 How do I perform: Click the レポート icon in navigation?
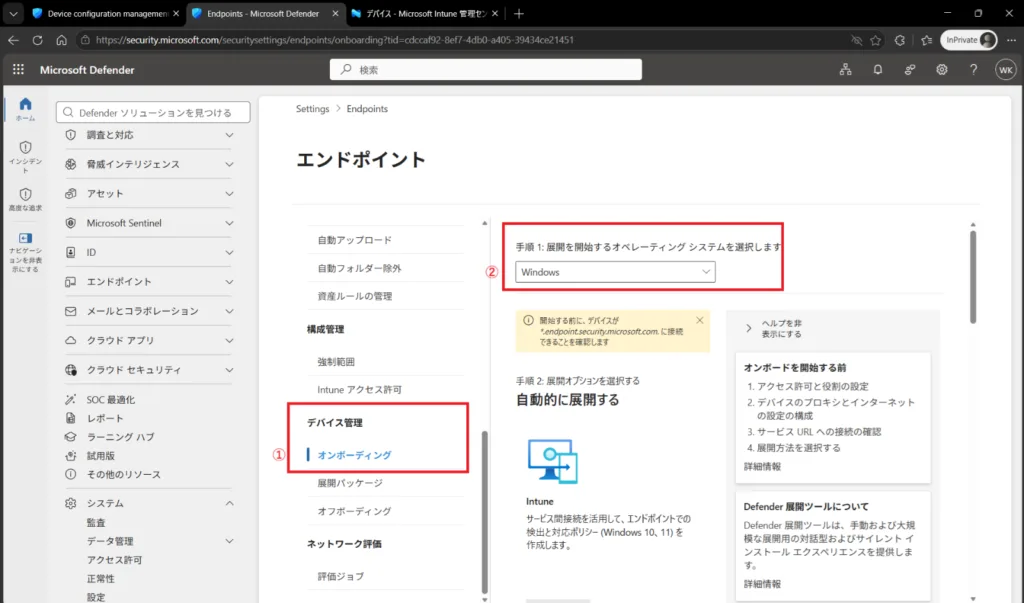point(71,418)
